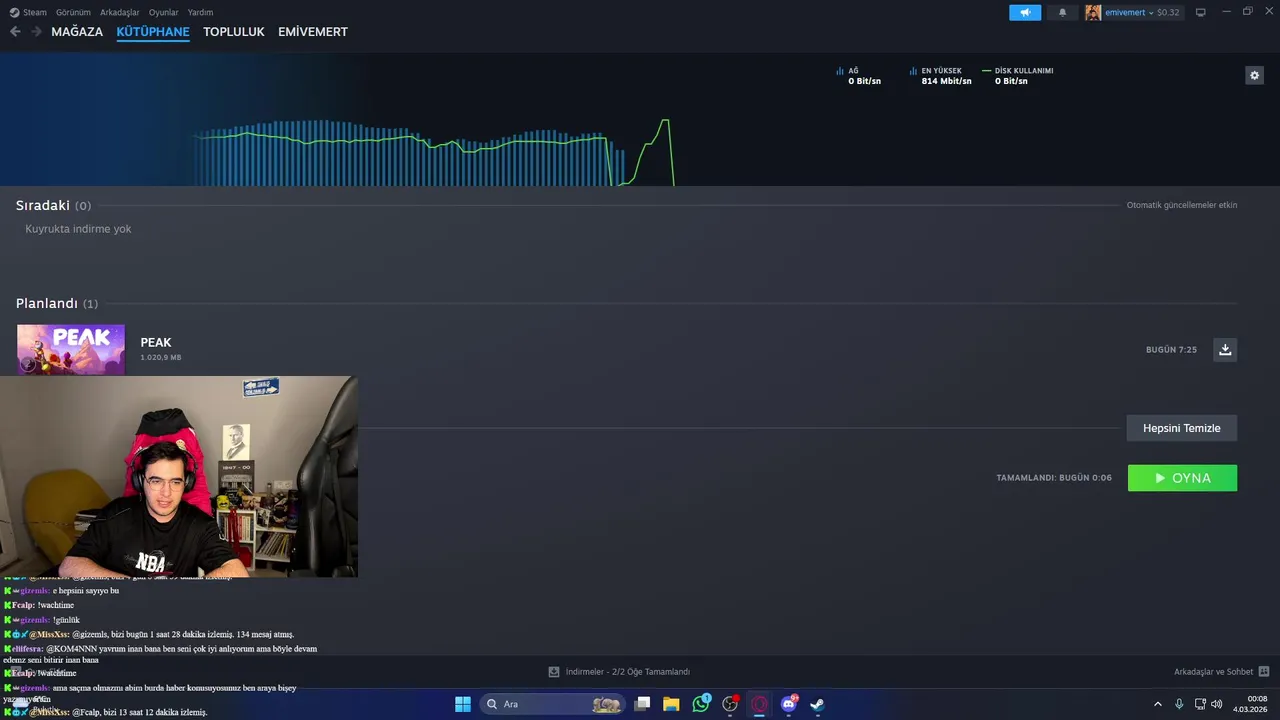Click the green OYNA button
Viewport: 1280px width, 720px height.
tap(1182, 478)
